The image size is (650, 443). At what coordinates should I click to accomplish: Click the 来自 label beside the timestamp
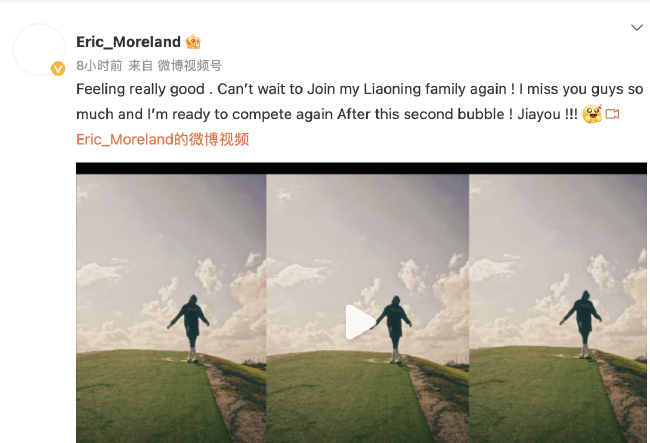tap(140, 65)
